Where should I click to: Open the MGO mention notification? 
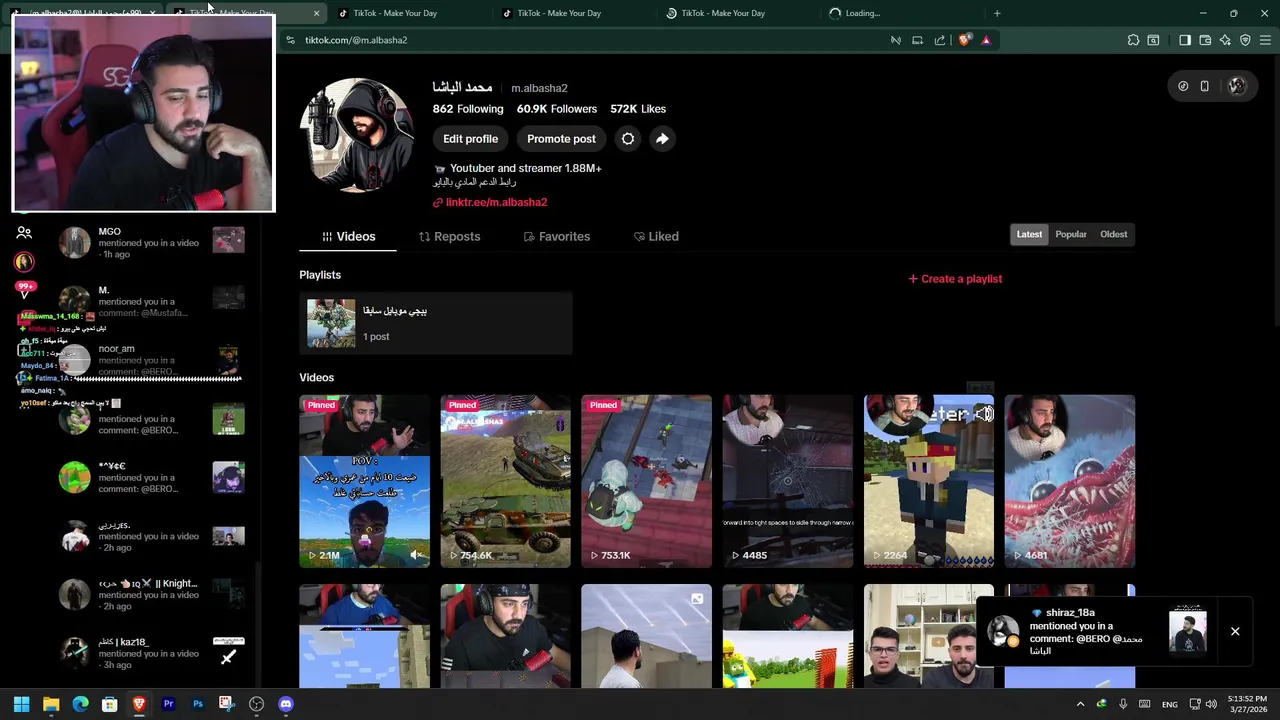coord(151,242)
